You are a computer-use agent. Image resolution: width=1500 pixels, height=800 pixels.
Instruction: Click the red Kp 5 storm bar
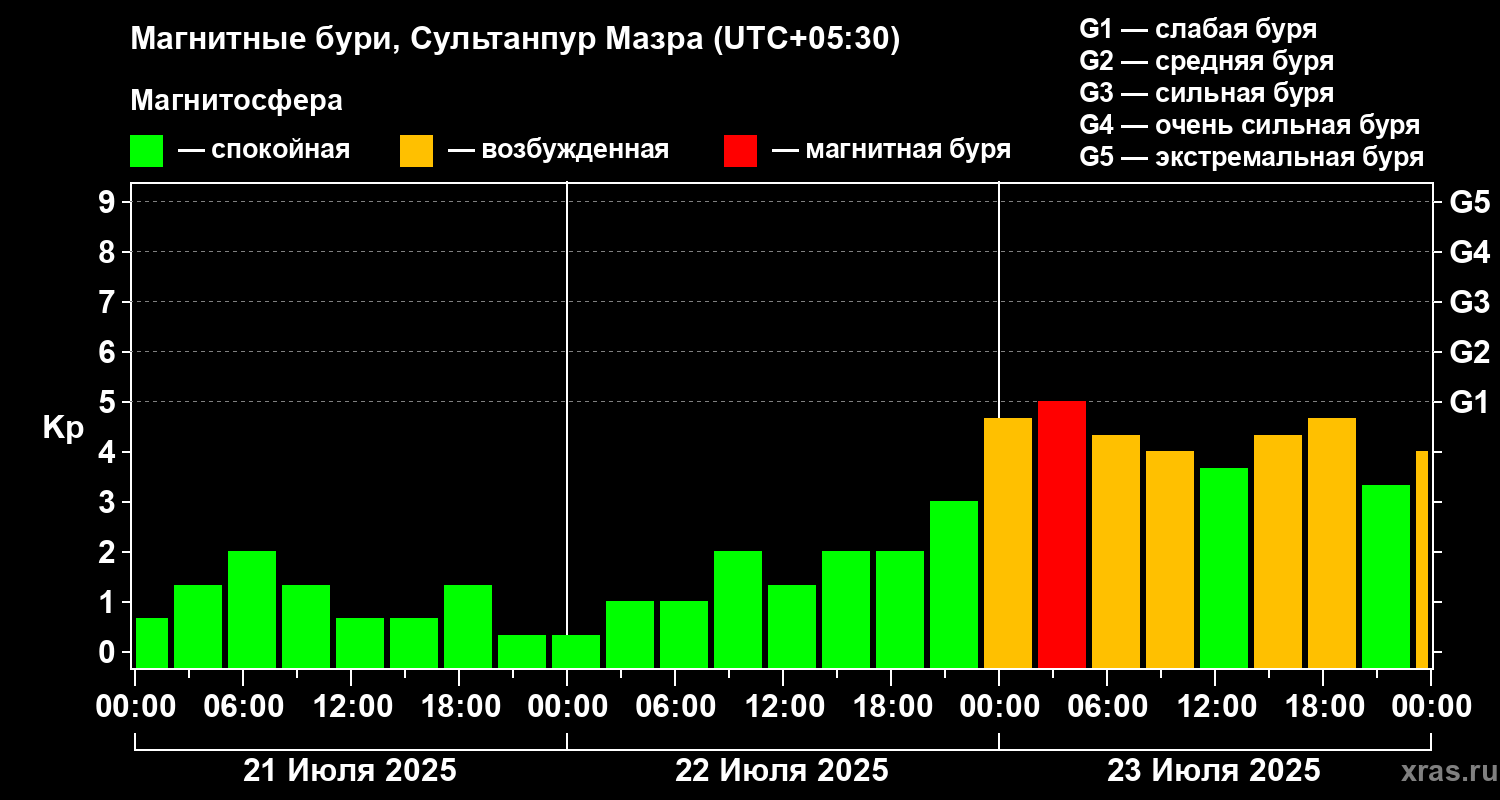coord(1062,534)
